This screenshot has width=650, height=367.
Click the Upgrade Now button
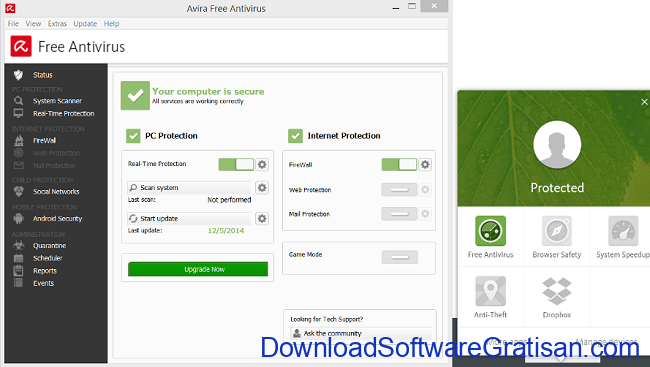(198, 269)
